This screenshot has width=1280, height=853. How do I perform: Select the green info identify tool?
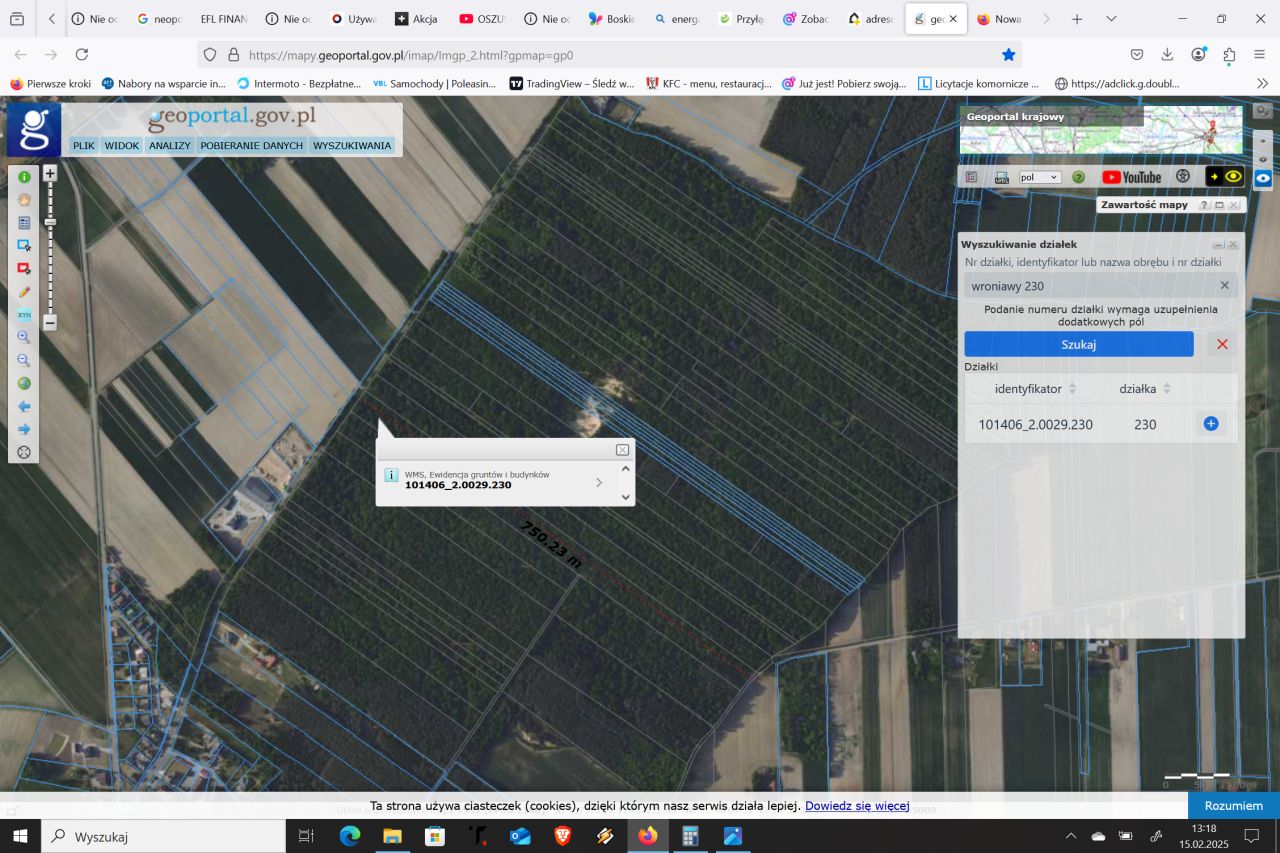tap(24, 176)
